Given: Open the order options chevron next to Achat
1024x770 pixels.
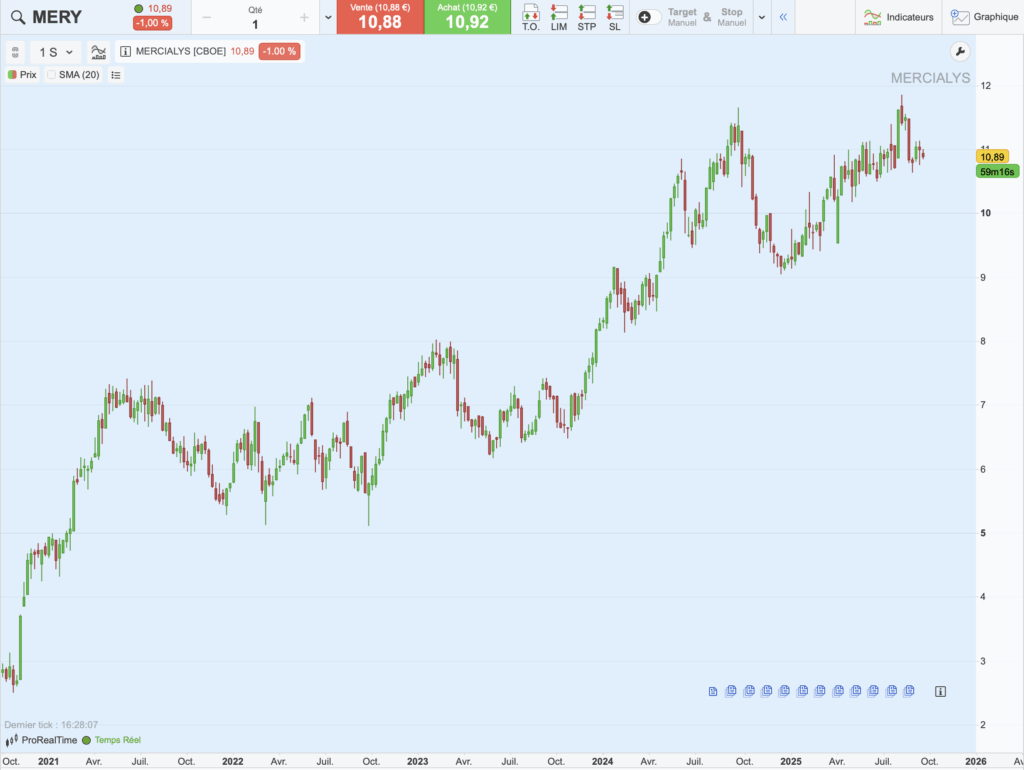Looking at the screenshot, I should tap(327, 17).
